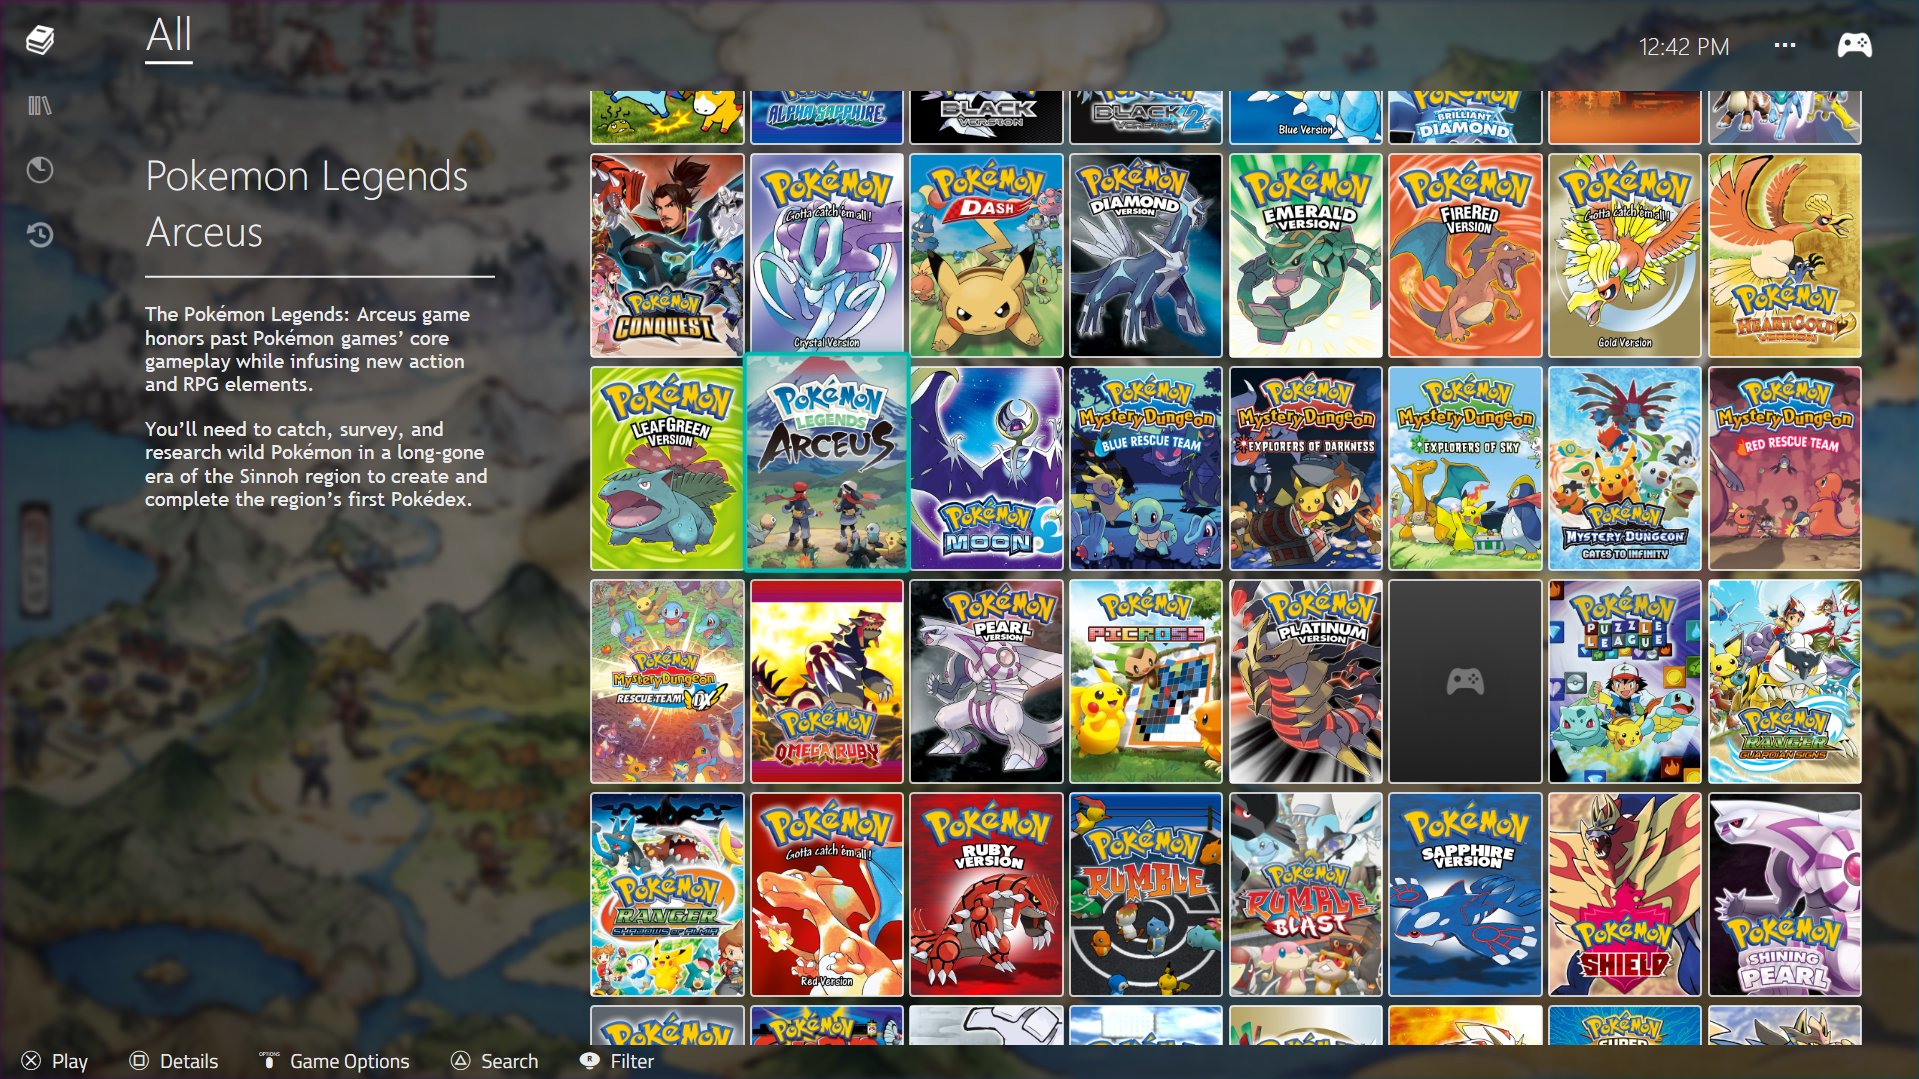
Task: Select Pokémon FireRed Version cover
Action: coord(1465,255)
